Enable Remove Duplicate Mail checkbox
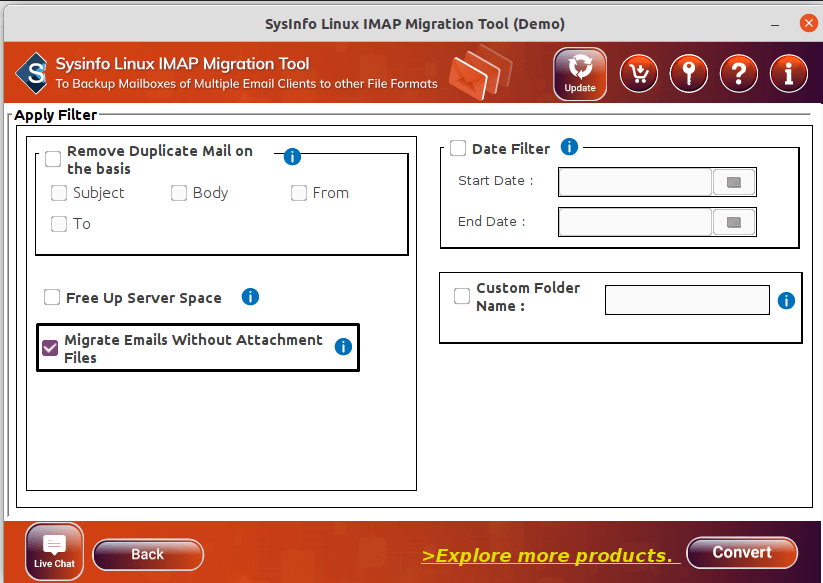Screen dimensions: 823x583 pyautogui.click(x=53, y=158)
